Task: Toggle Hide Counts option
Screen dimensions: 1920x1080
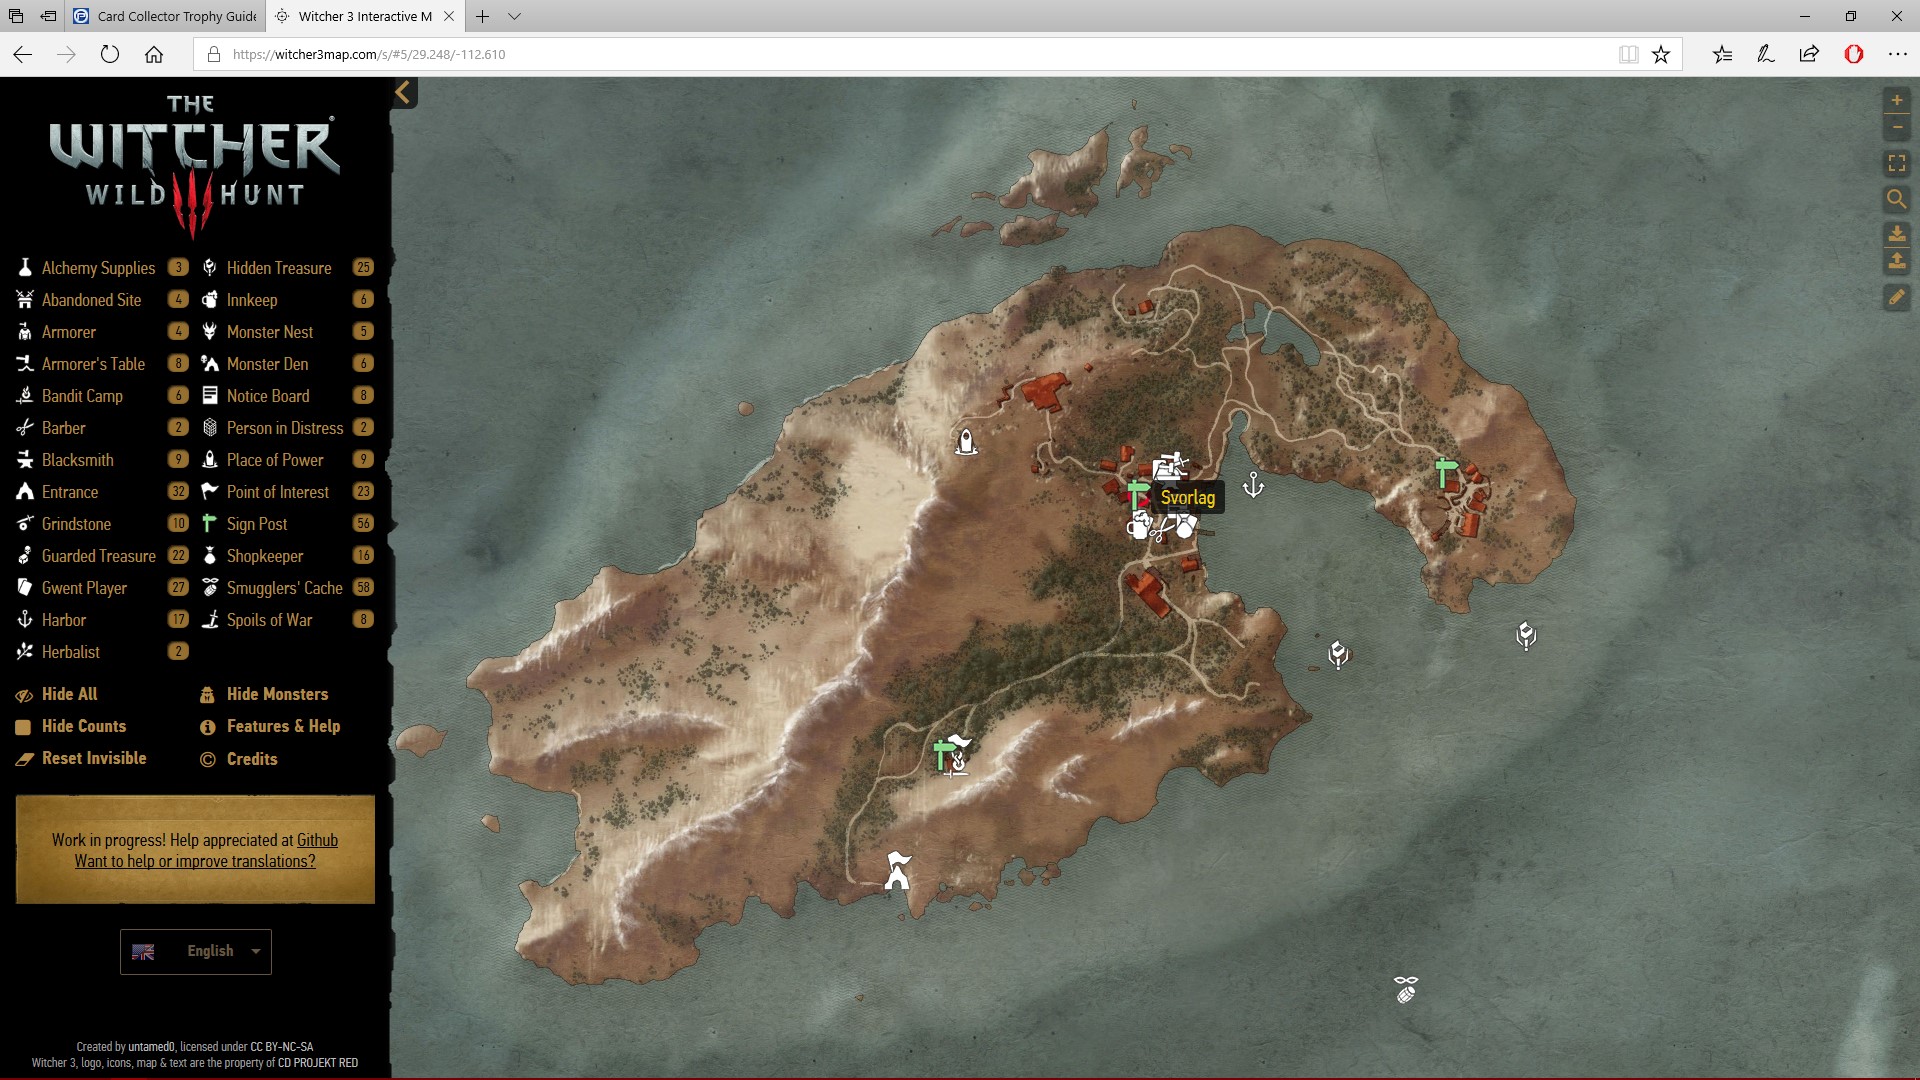Action: [83, 726]
